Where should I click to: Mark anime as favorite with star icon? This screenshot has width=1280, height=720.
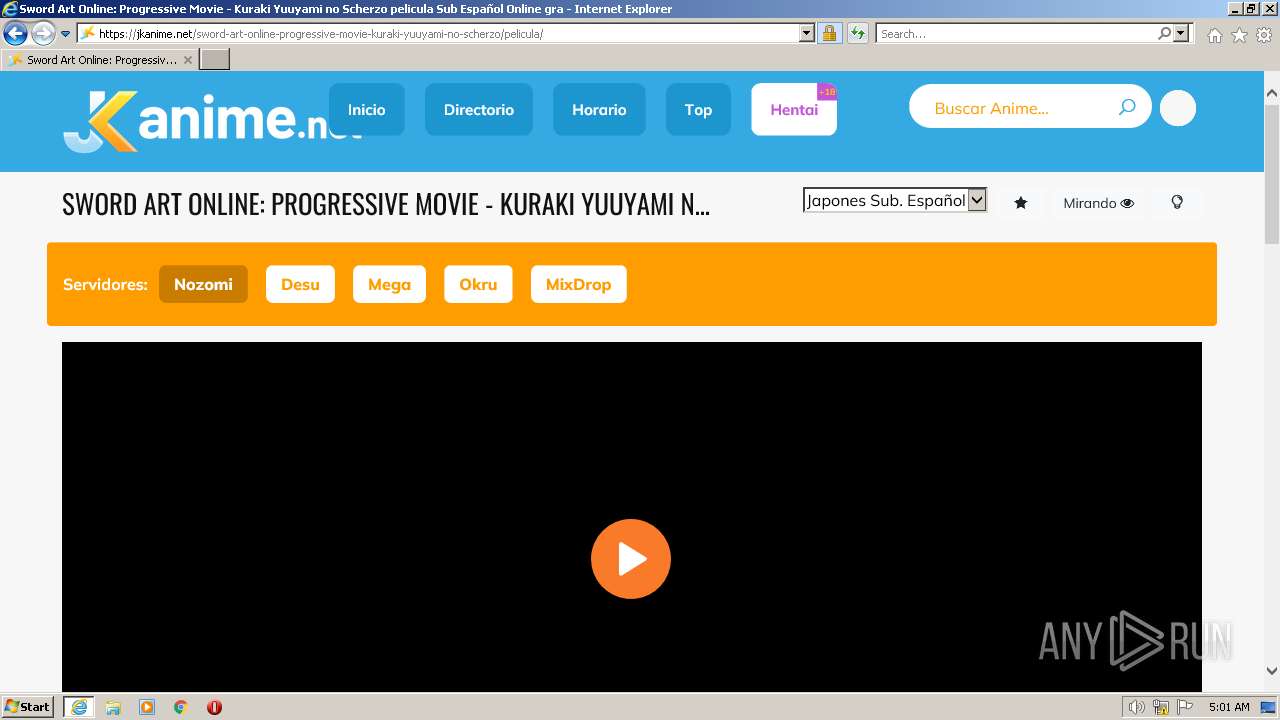(x=1021, y=203)
